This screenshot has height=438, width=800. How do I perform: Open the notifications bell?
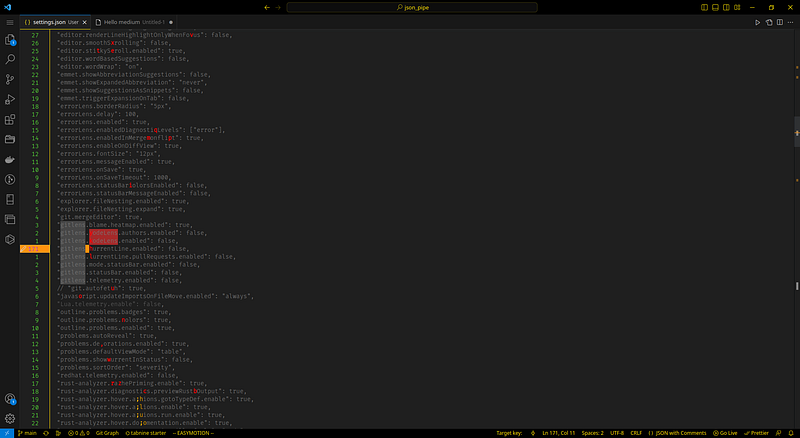click(x=791, y=433)
